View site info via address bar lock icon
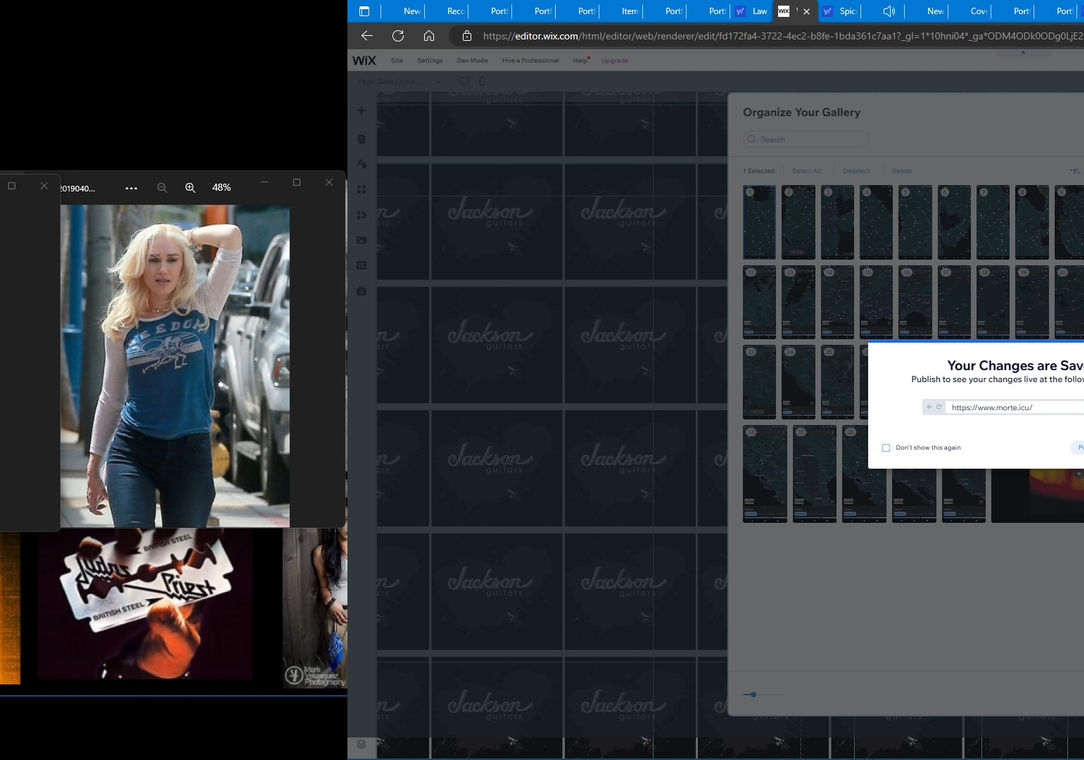 pyautogui.click(x=467, y=36)
